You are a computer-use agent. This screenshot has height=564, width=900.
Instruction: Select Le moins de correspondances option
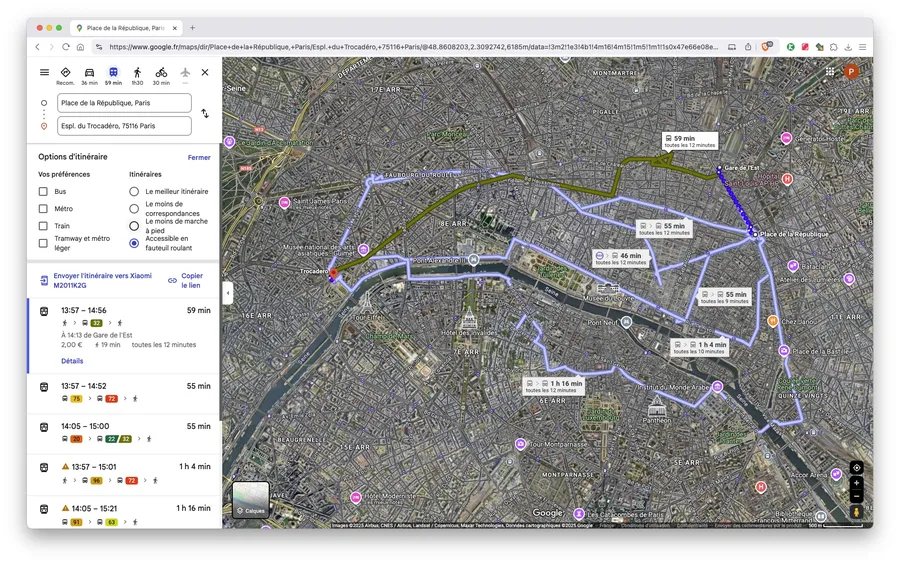pos(134,209)
